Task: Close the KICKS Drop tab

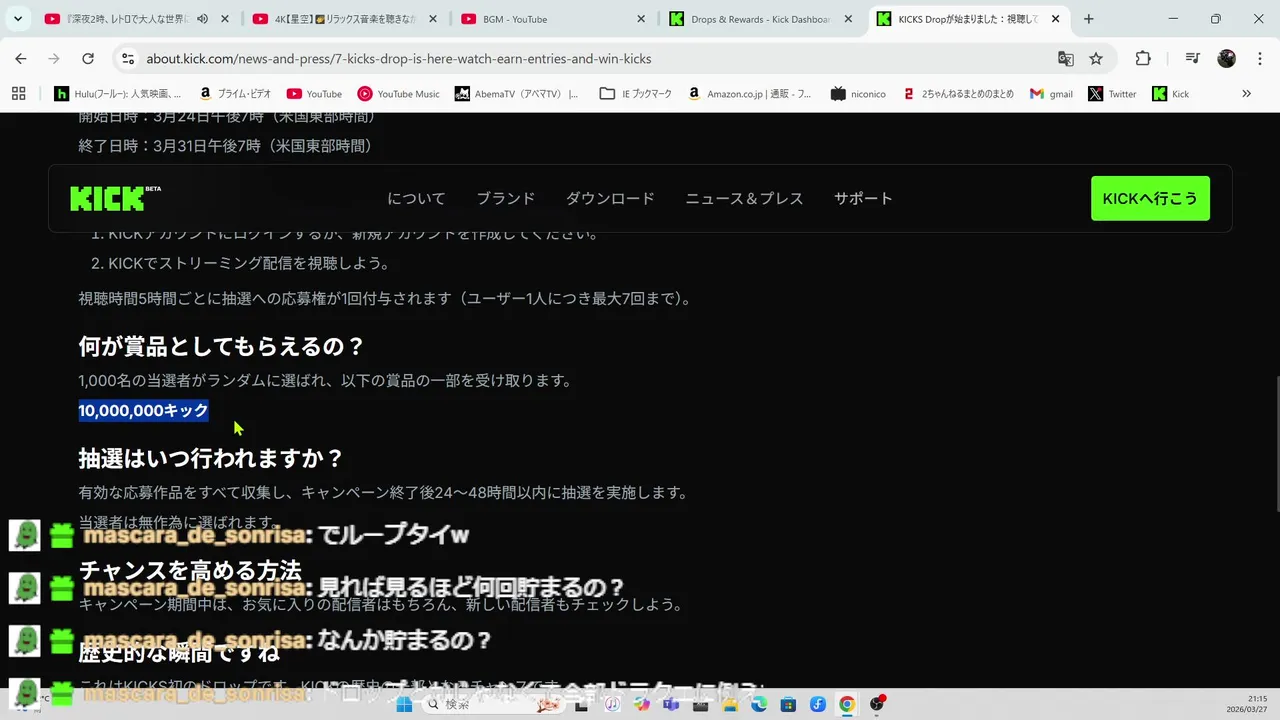Action: [1055, 19]
